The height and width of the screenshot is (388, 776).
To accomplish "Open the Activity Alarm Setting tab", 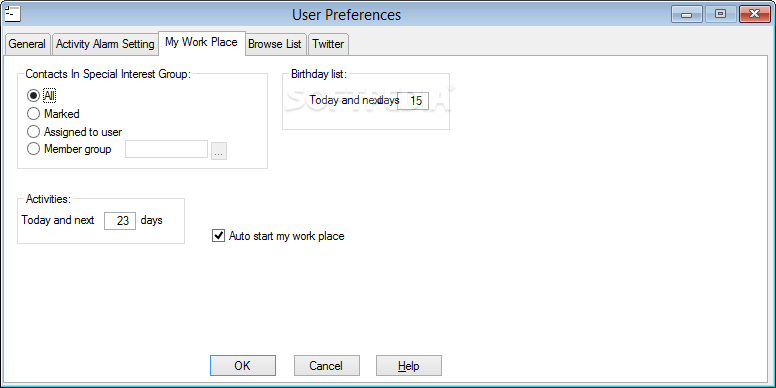I will [105, 44].
